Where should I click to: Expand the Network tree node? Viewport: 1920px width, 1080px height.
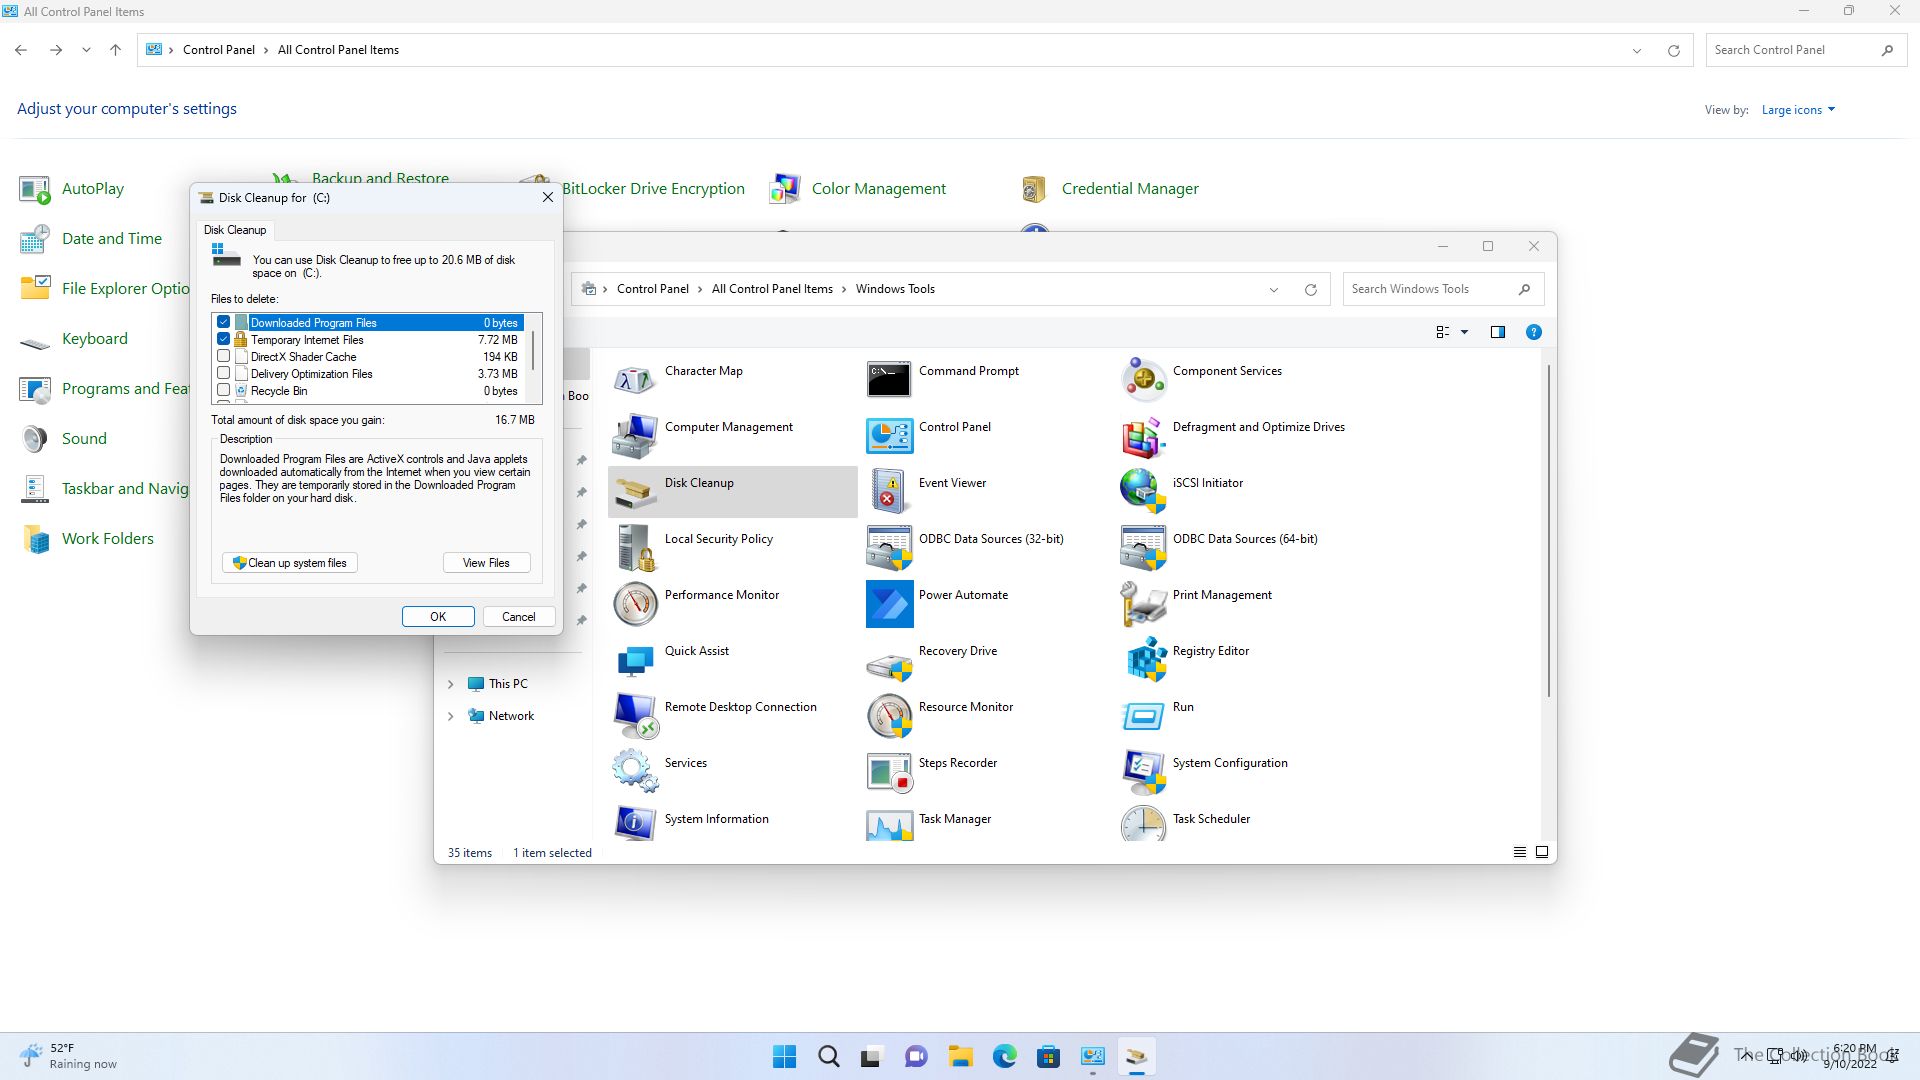[x=451, y=716]
